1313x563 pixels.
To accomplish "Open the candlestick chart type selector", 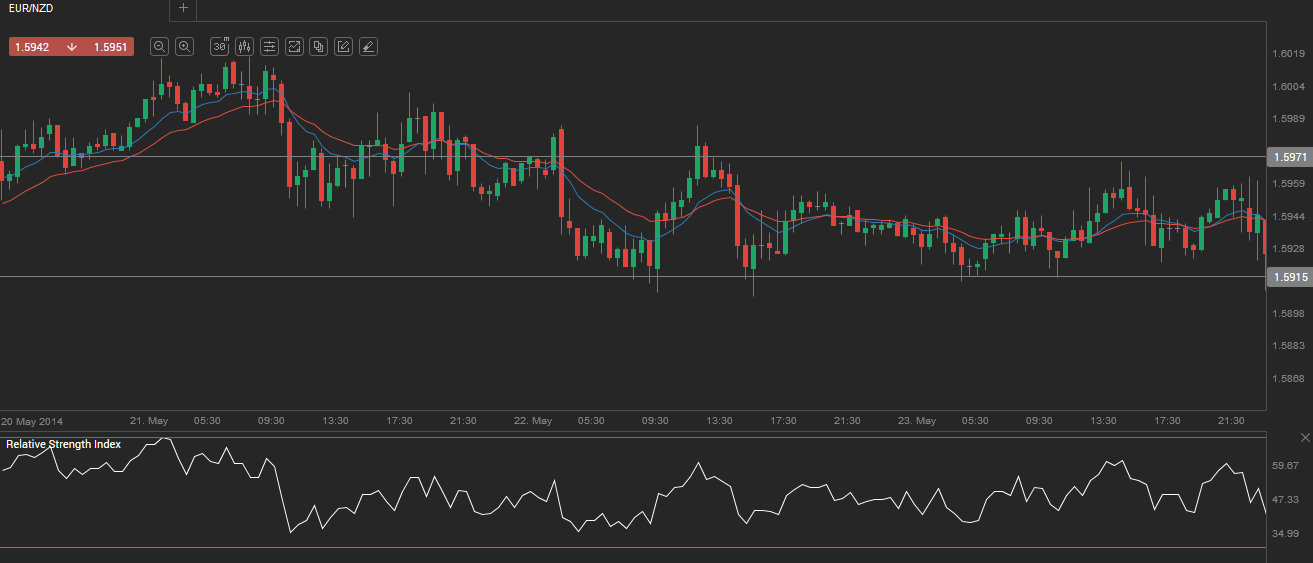I will point(244,46).
